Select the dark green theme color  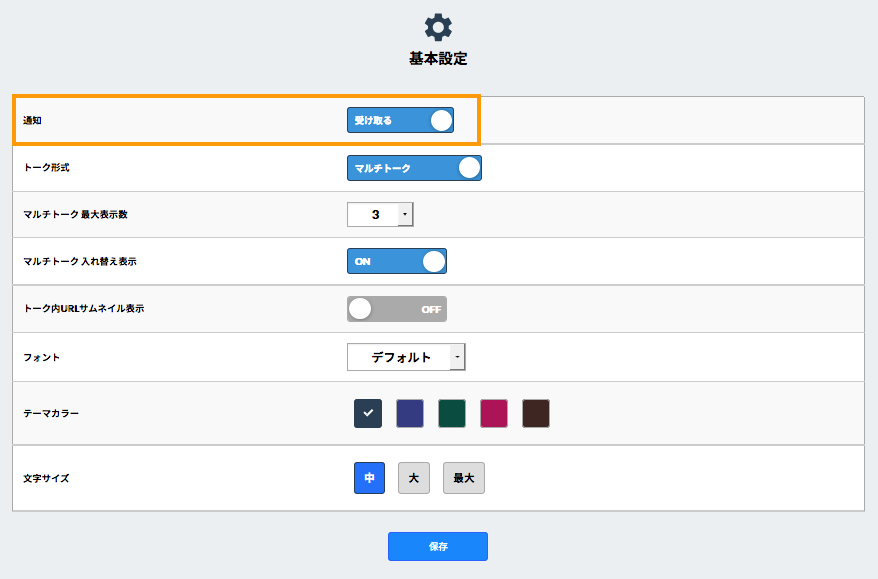(x=452, y=413)
